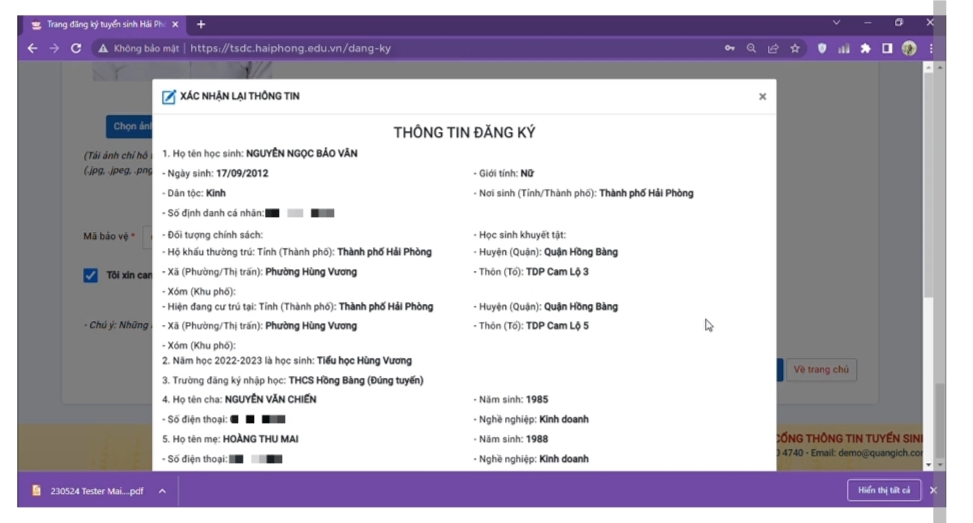Click the browser back arrow
Image resolution: width=973 pixels, height=523 pixels.
32,48
